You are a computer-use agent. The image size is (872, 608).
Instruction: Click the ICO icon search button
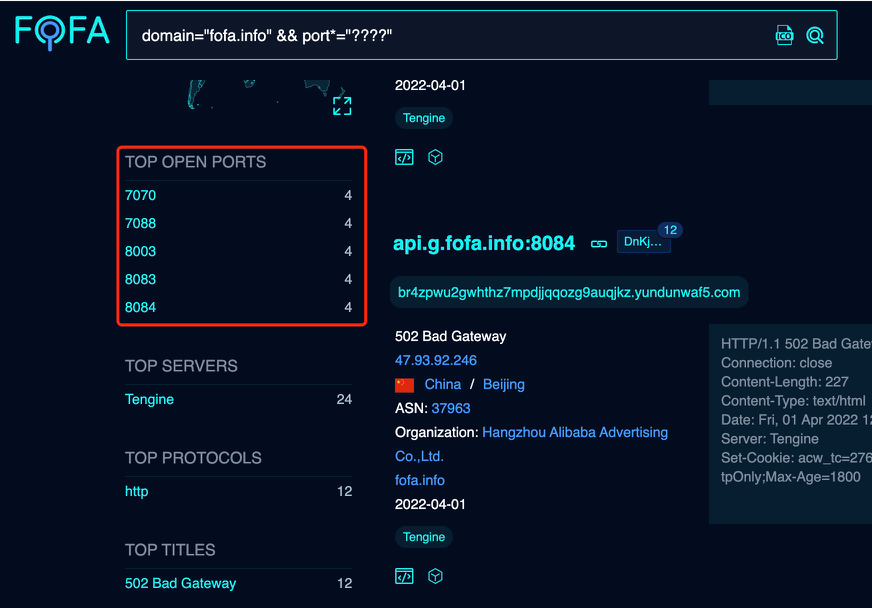(785, 36)
